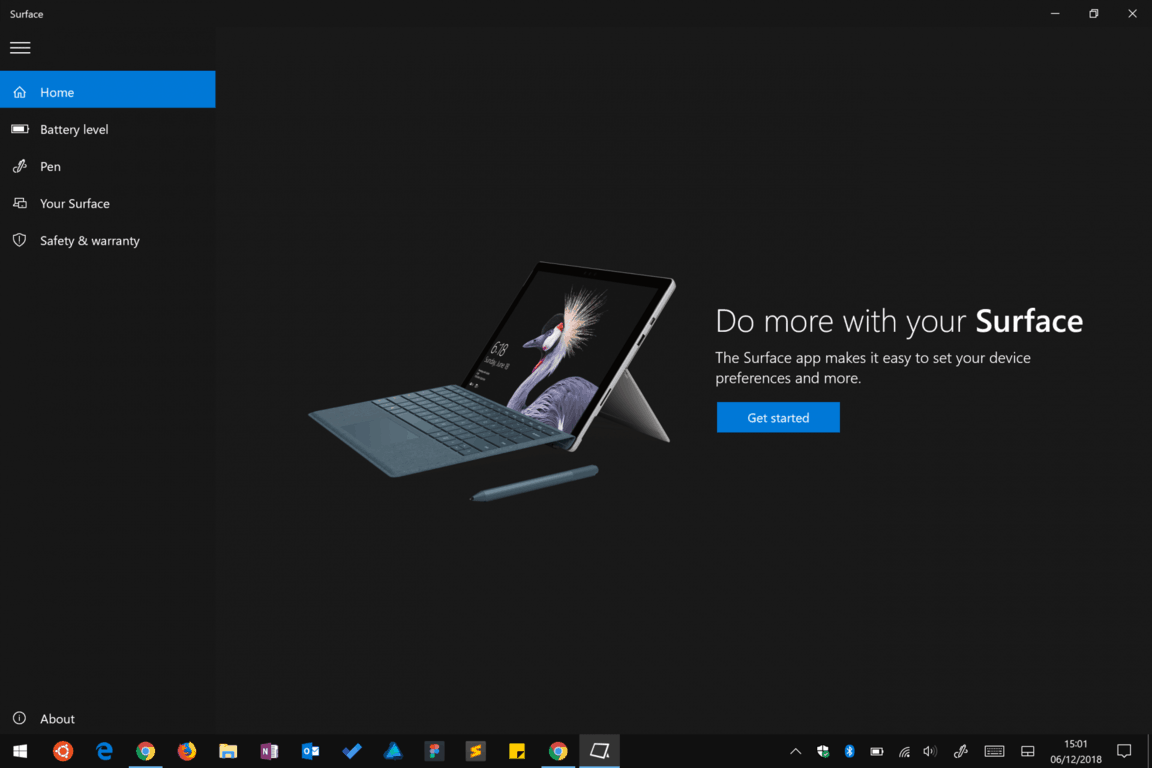Open Safety & warranty page
This screenshot has width=1152, height=768.
coord(107,240)
